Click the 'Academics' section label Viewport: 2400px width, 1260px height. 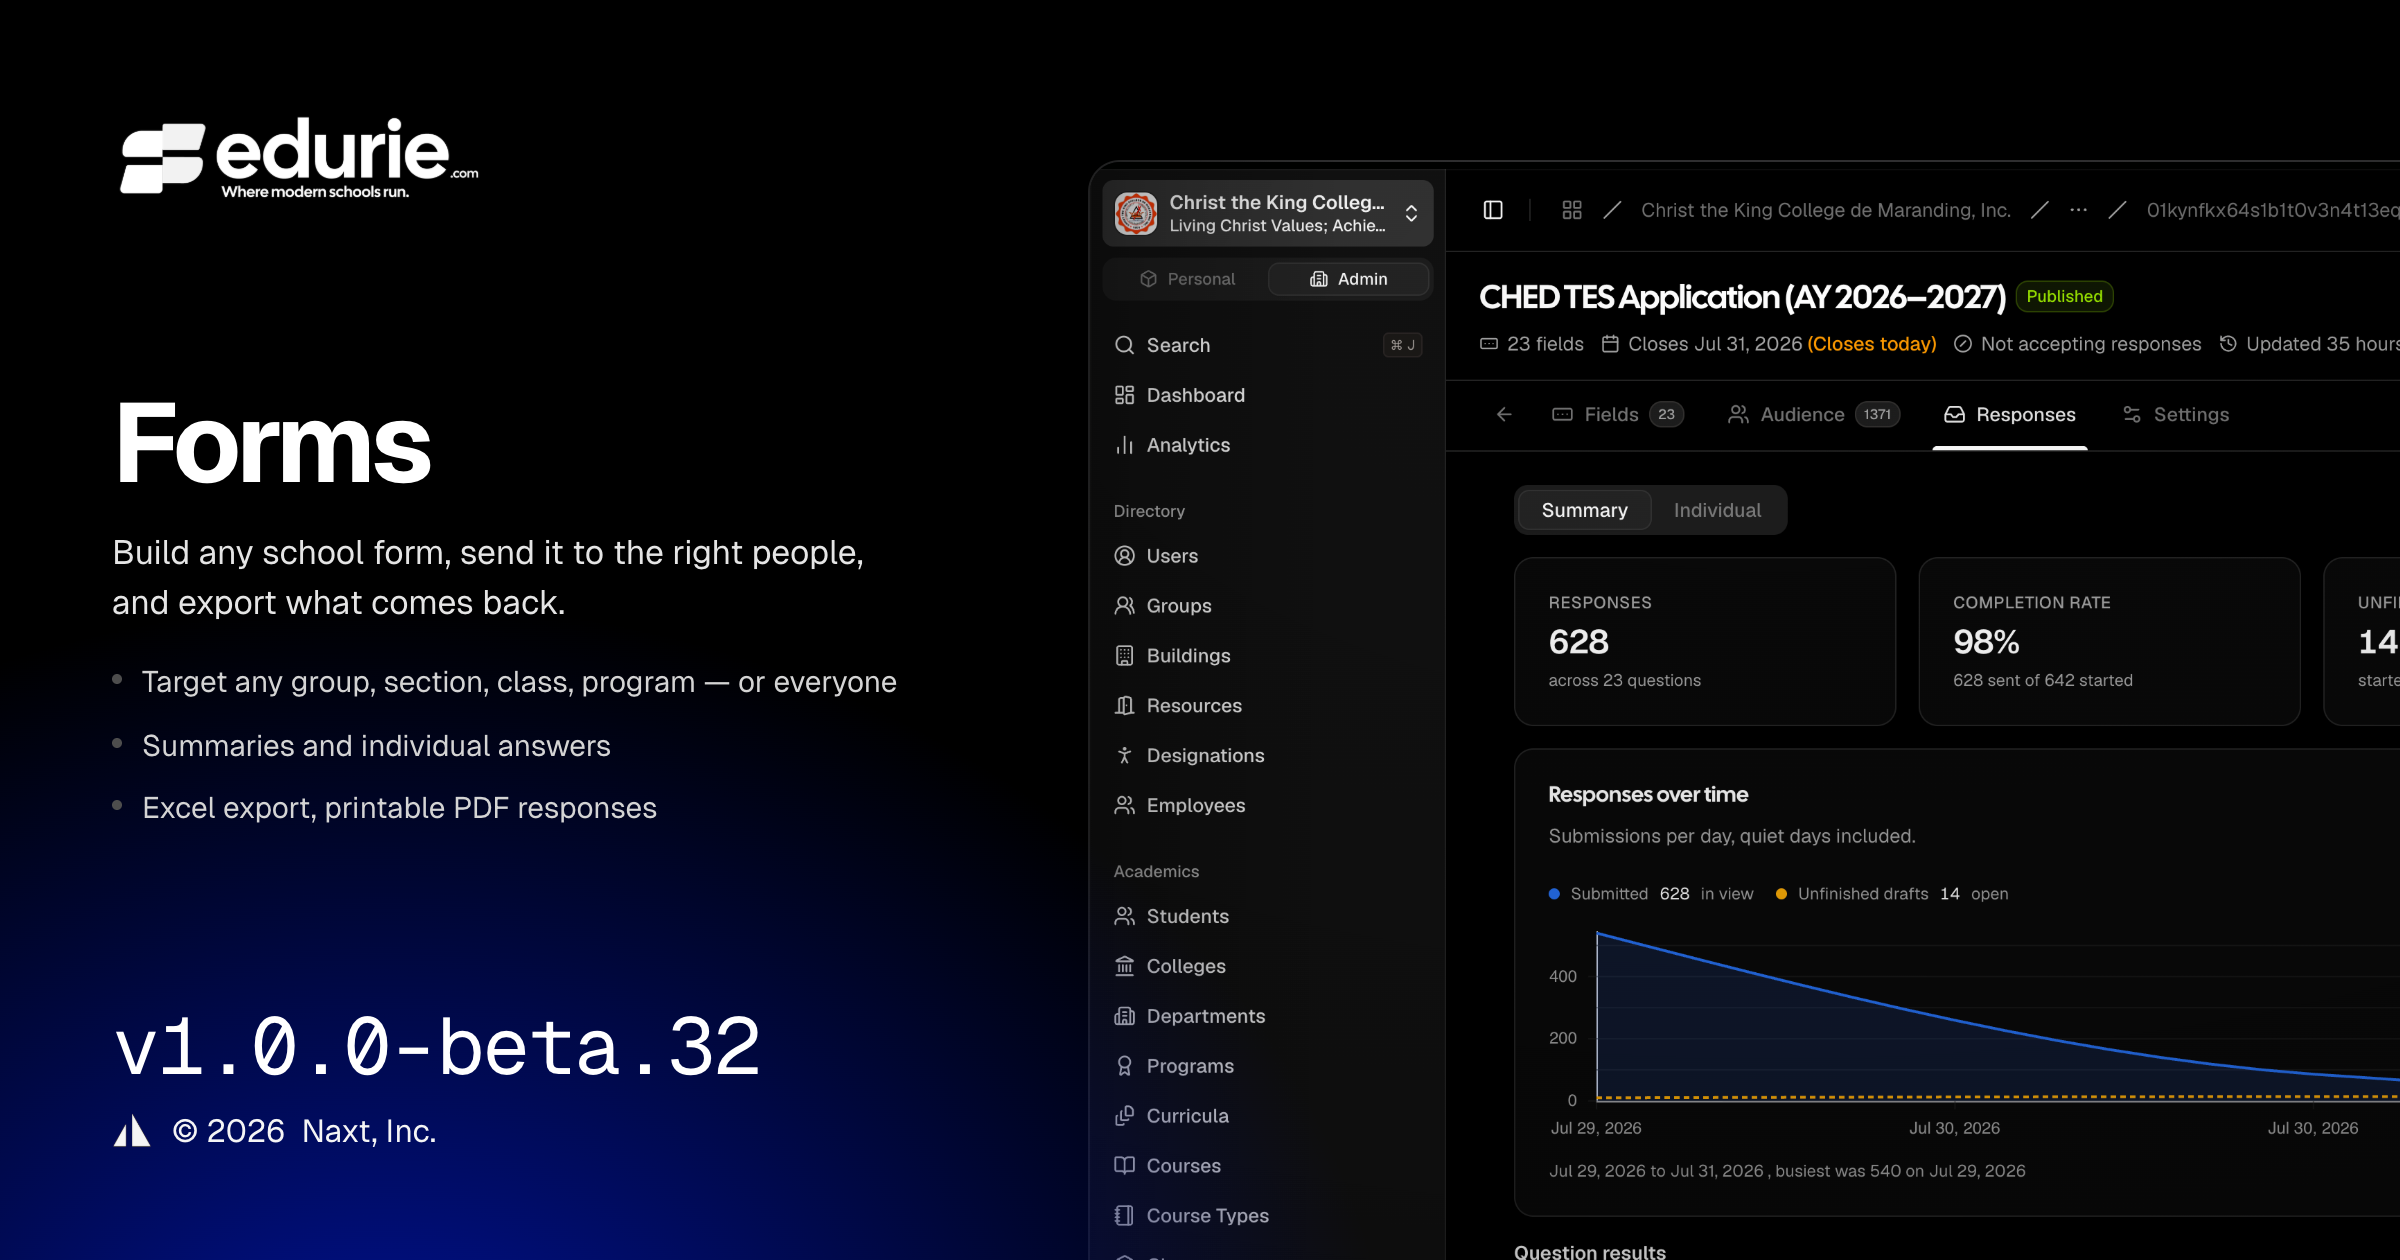click(1156, 872)
